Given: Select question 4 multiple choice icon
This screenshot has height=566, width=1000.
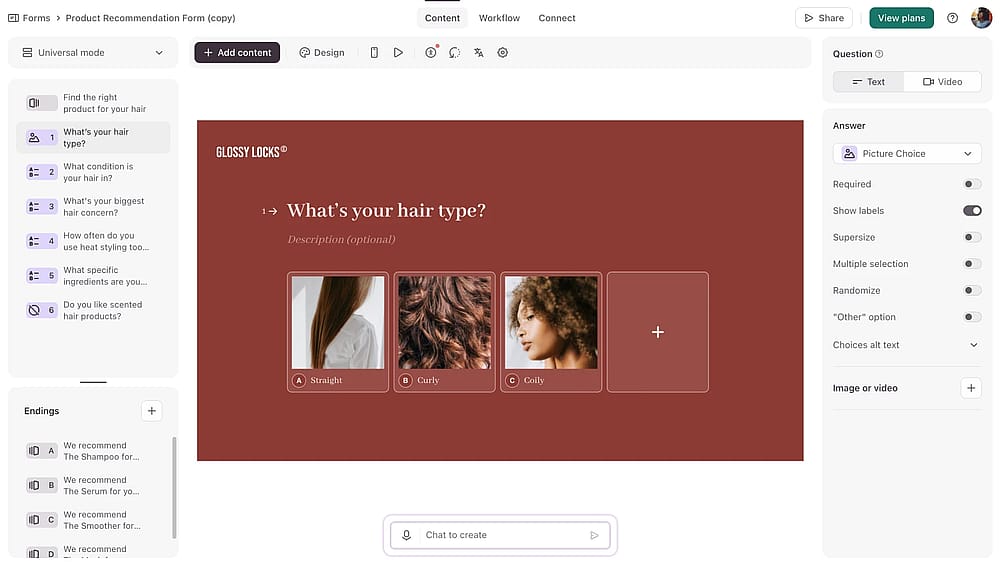Looking at the screenshot, I should coord(41,241).
